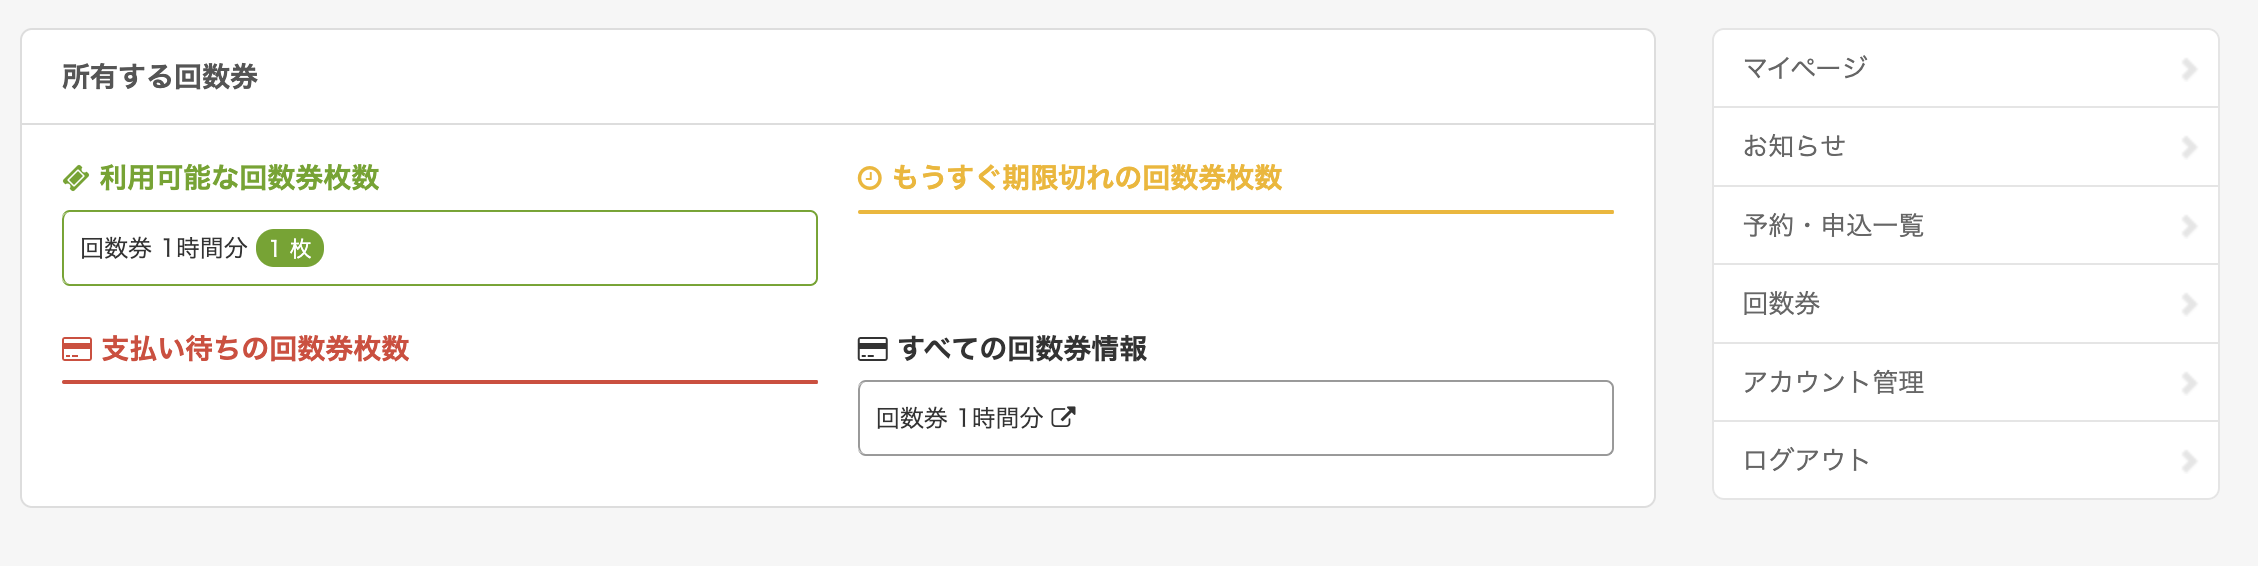This screenshot has height=566, width=2258.
Task: Click the clock icon beside もうすぐ期限切れ heading
Action: pos(870,179)
